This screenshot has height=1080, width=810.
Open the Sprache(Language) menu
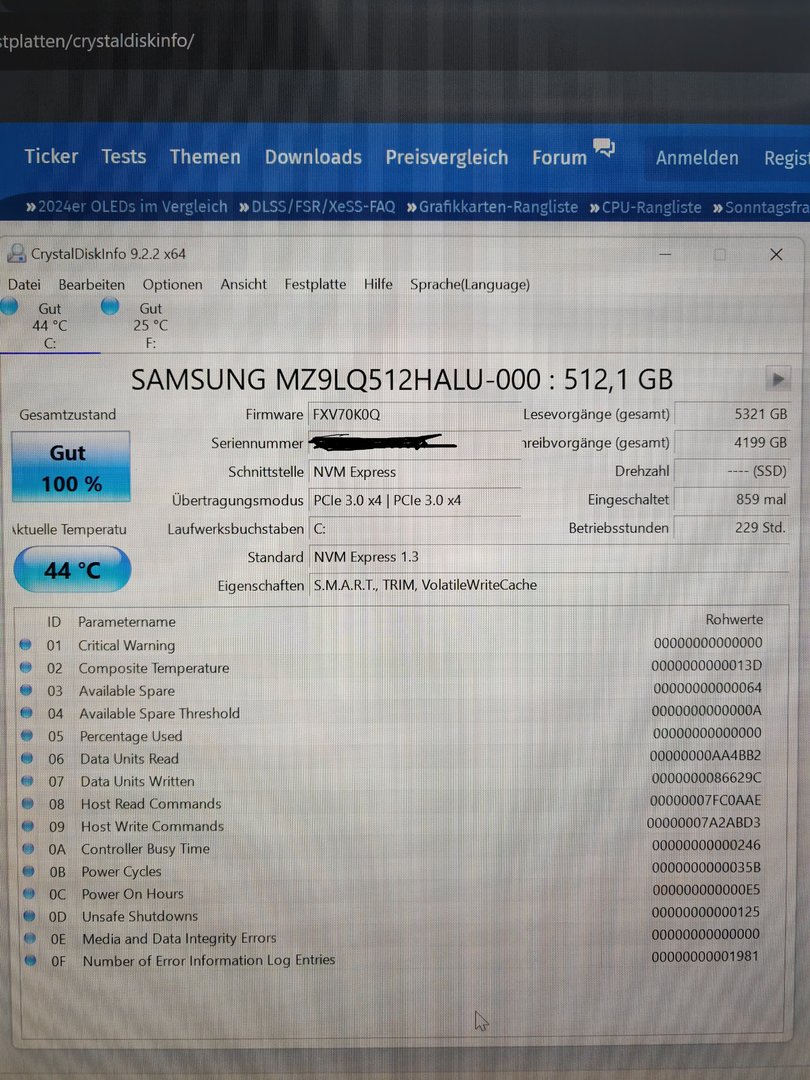click(x=470, y=284)
